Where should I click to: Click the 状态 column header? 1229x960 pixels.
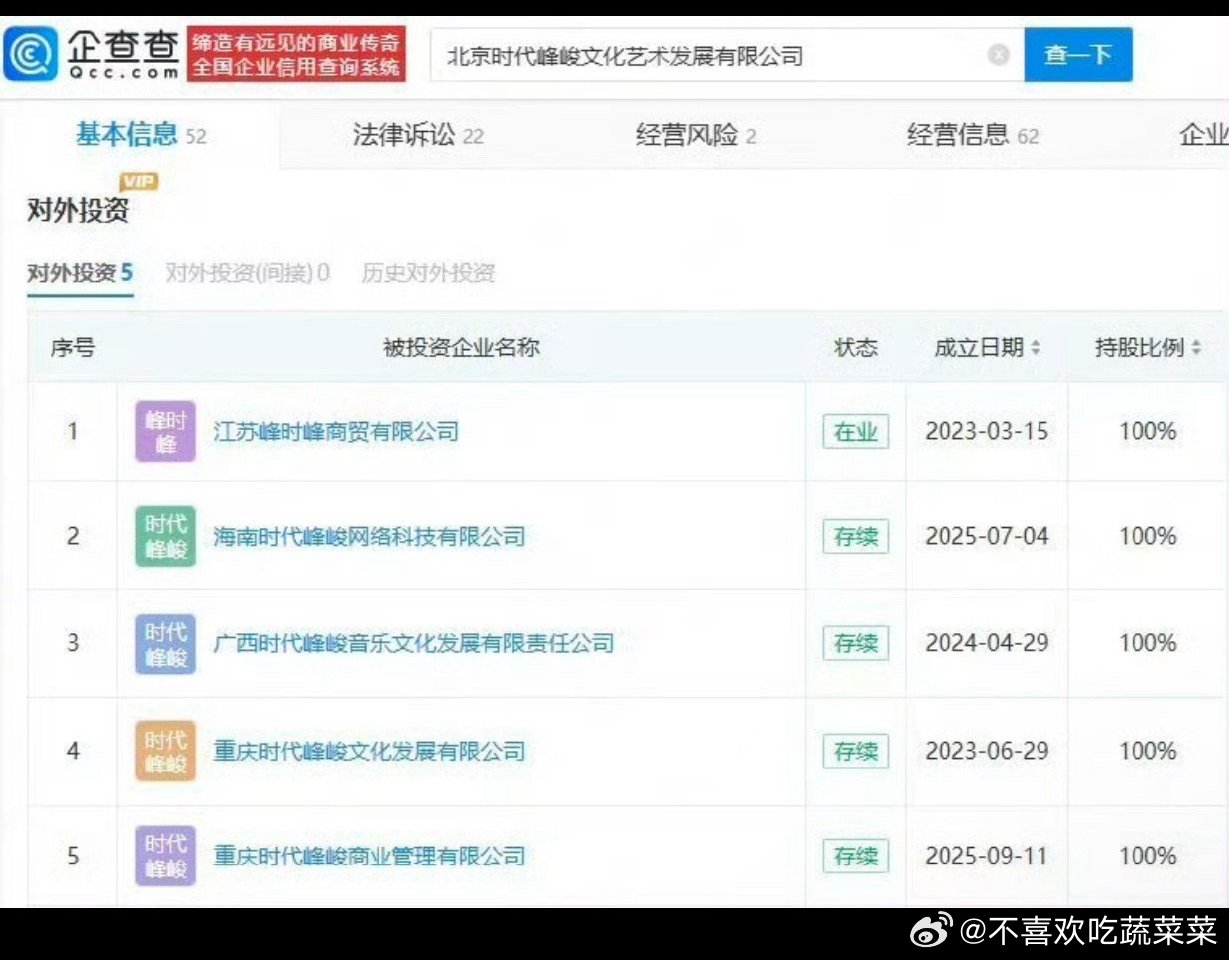pos(855,348)
